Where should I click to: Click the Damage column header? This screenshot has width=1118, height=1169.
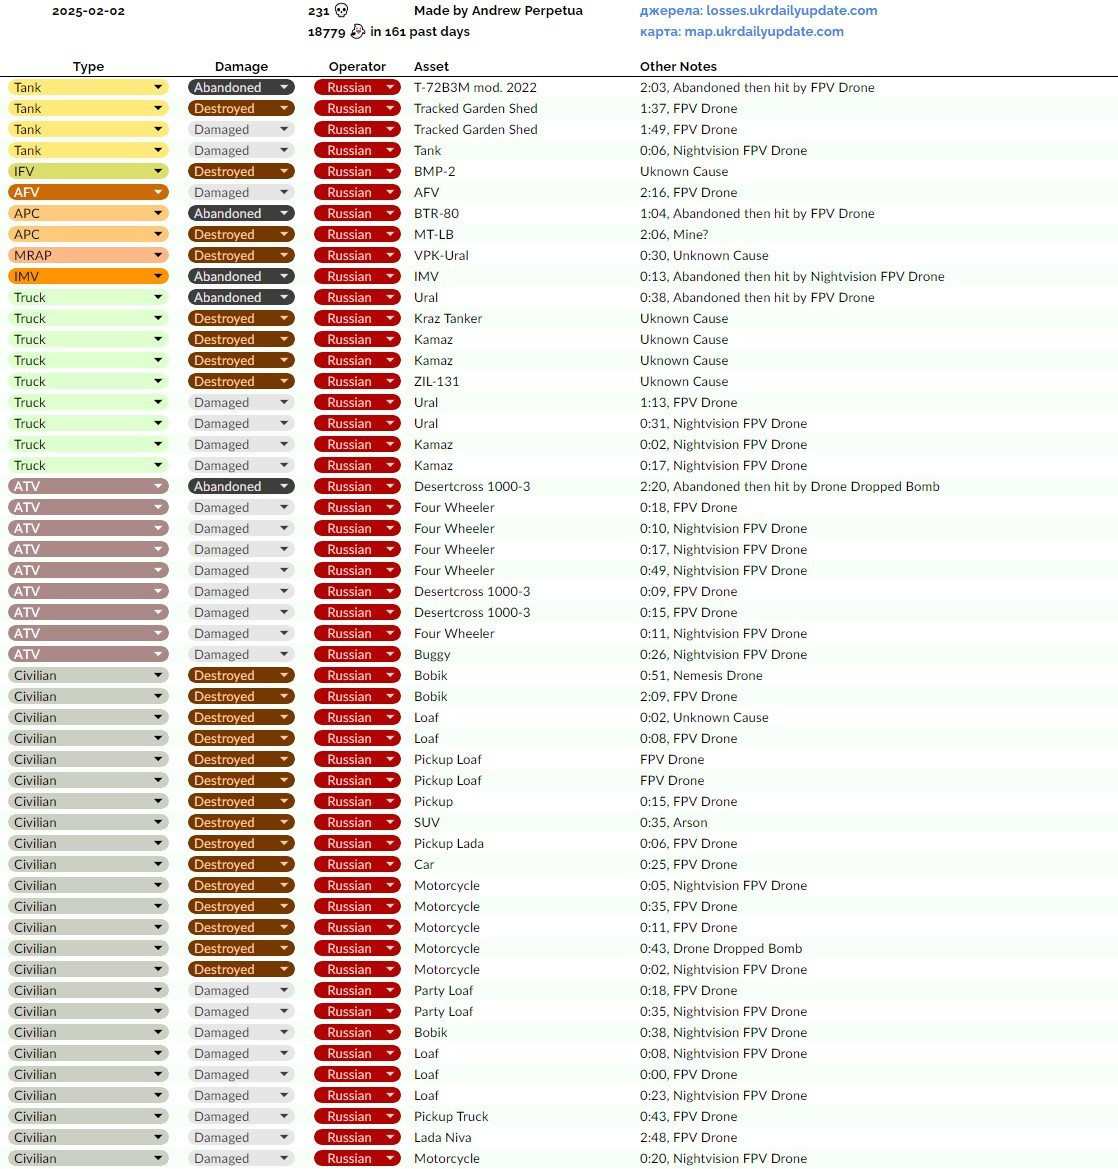click(241, 66)
